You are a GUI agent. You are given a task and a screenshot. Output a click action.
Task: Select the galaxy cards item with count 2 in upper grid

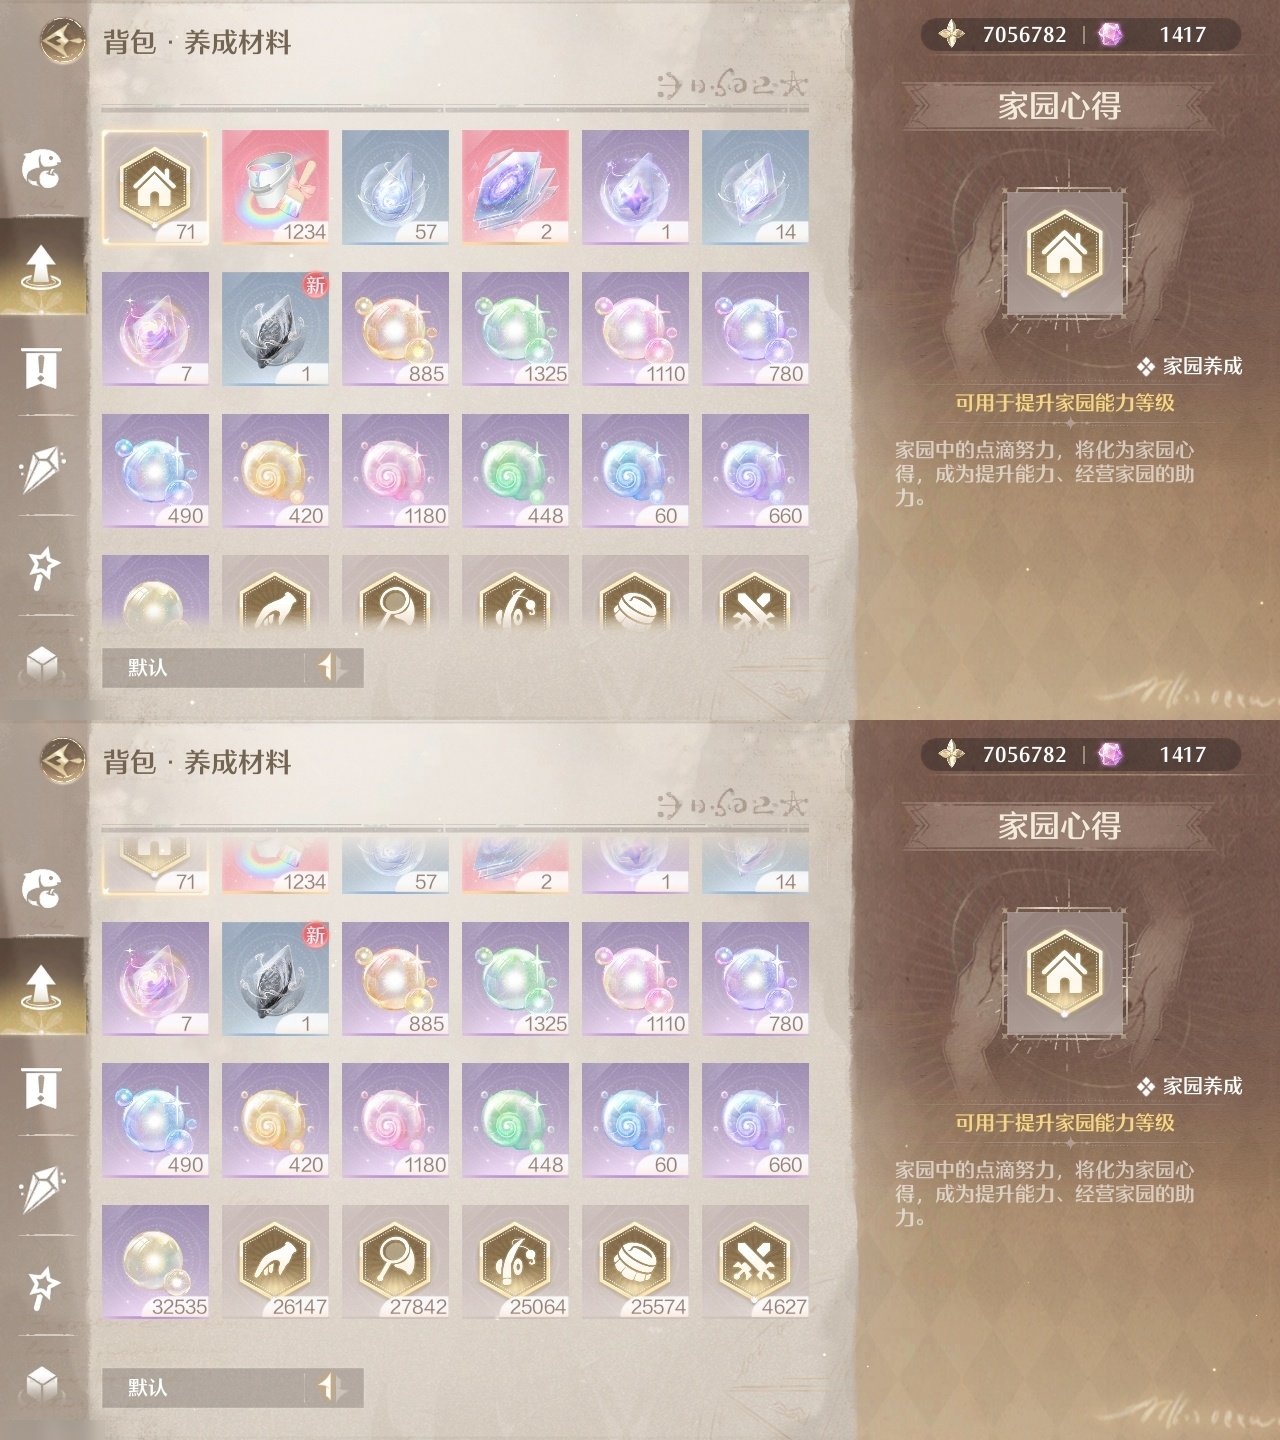pyautogui.click(x=515, y=187)
